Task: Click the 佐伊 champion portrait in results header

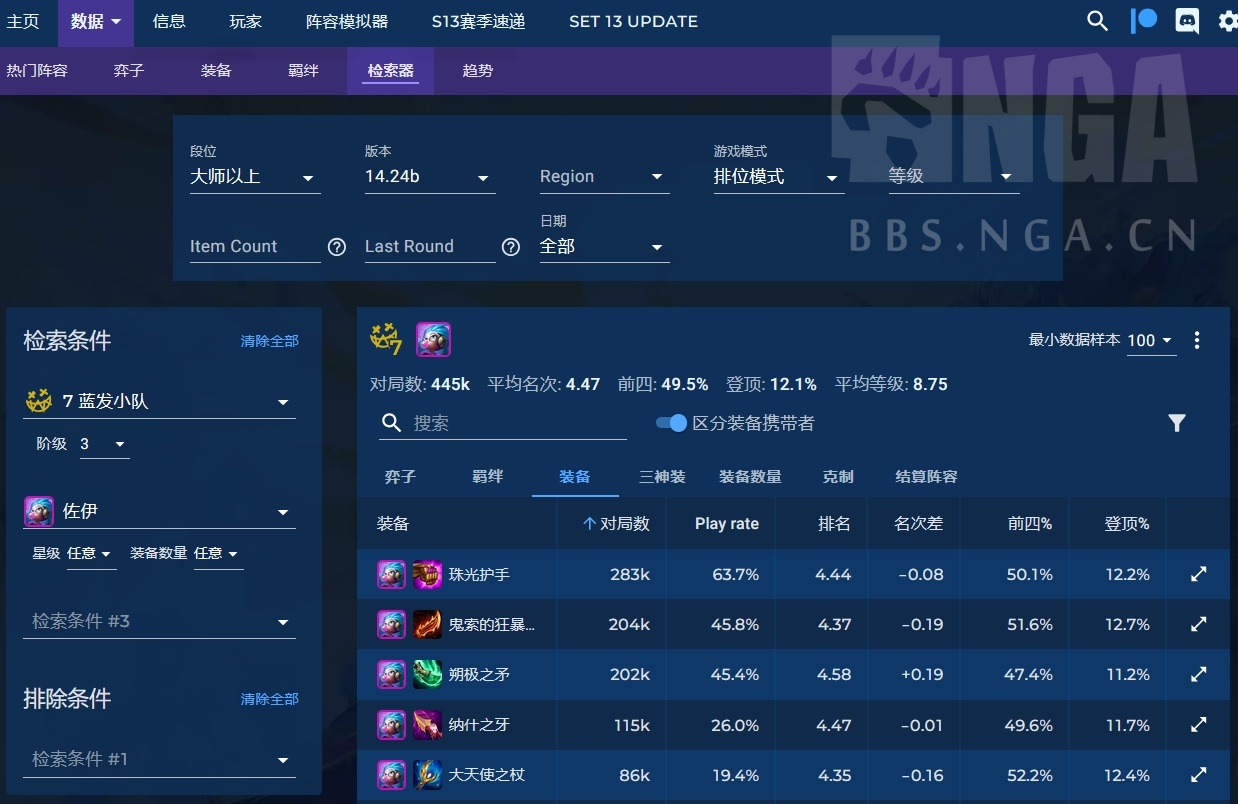Action: coord(433,340)
